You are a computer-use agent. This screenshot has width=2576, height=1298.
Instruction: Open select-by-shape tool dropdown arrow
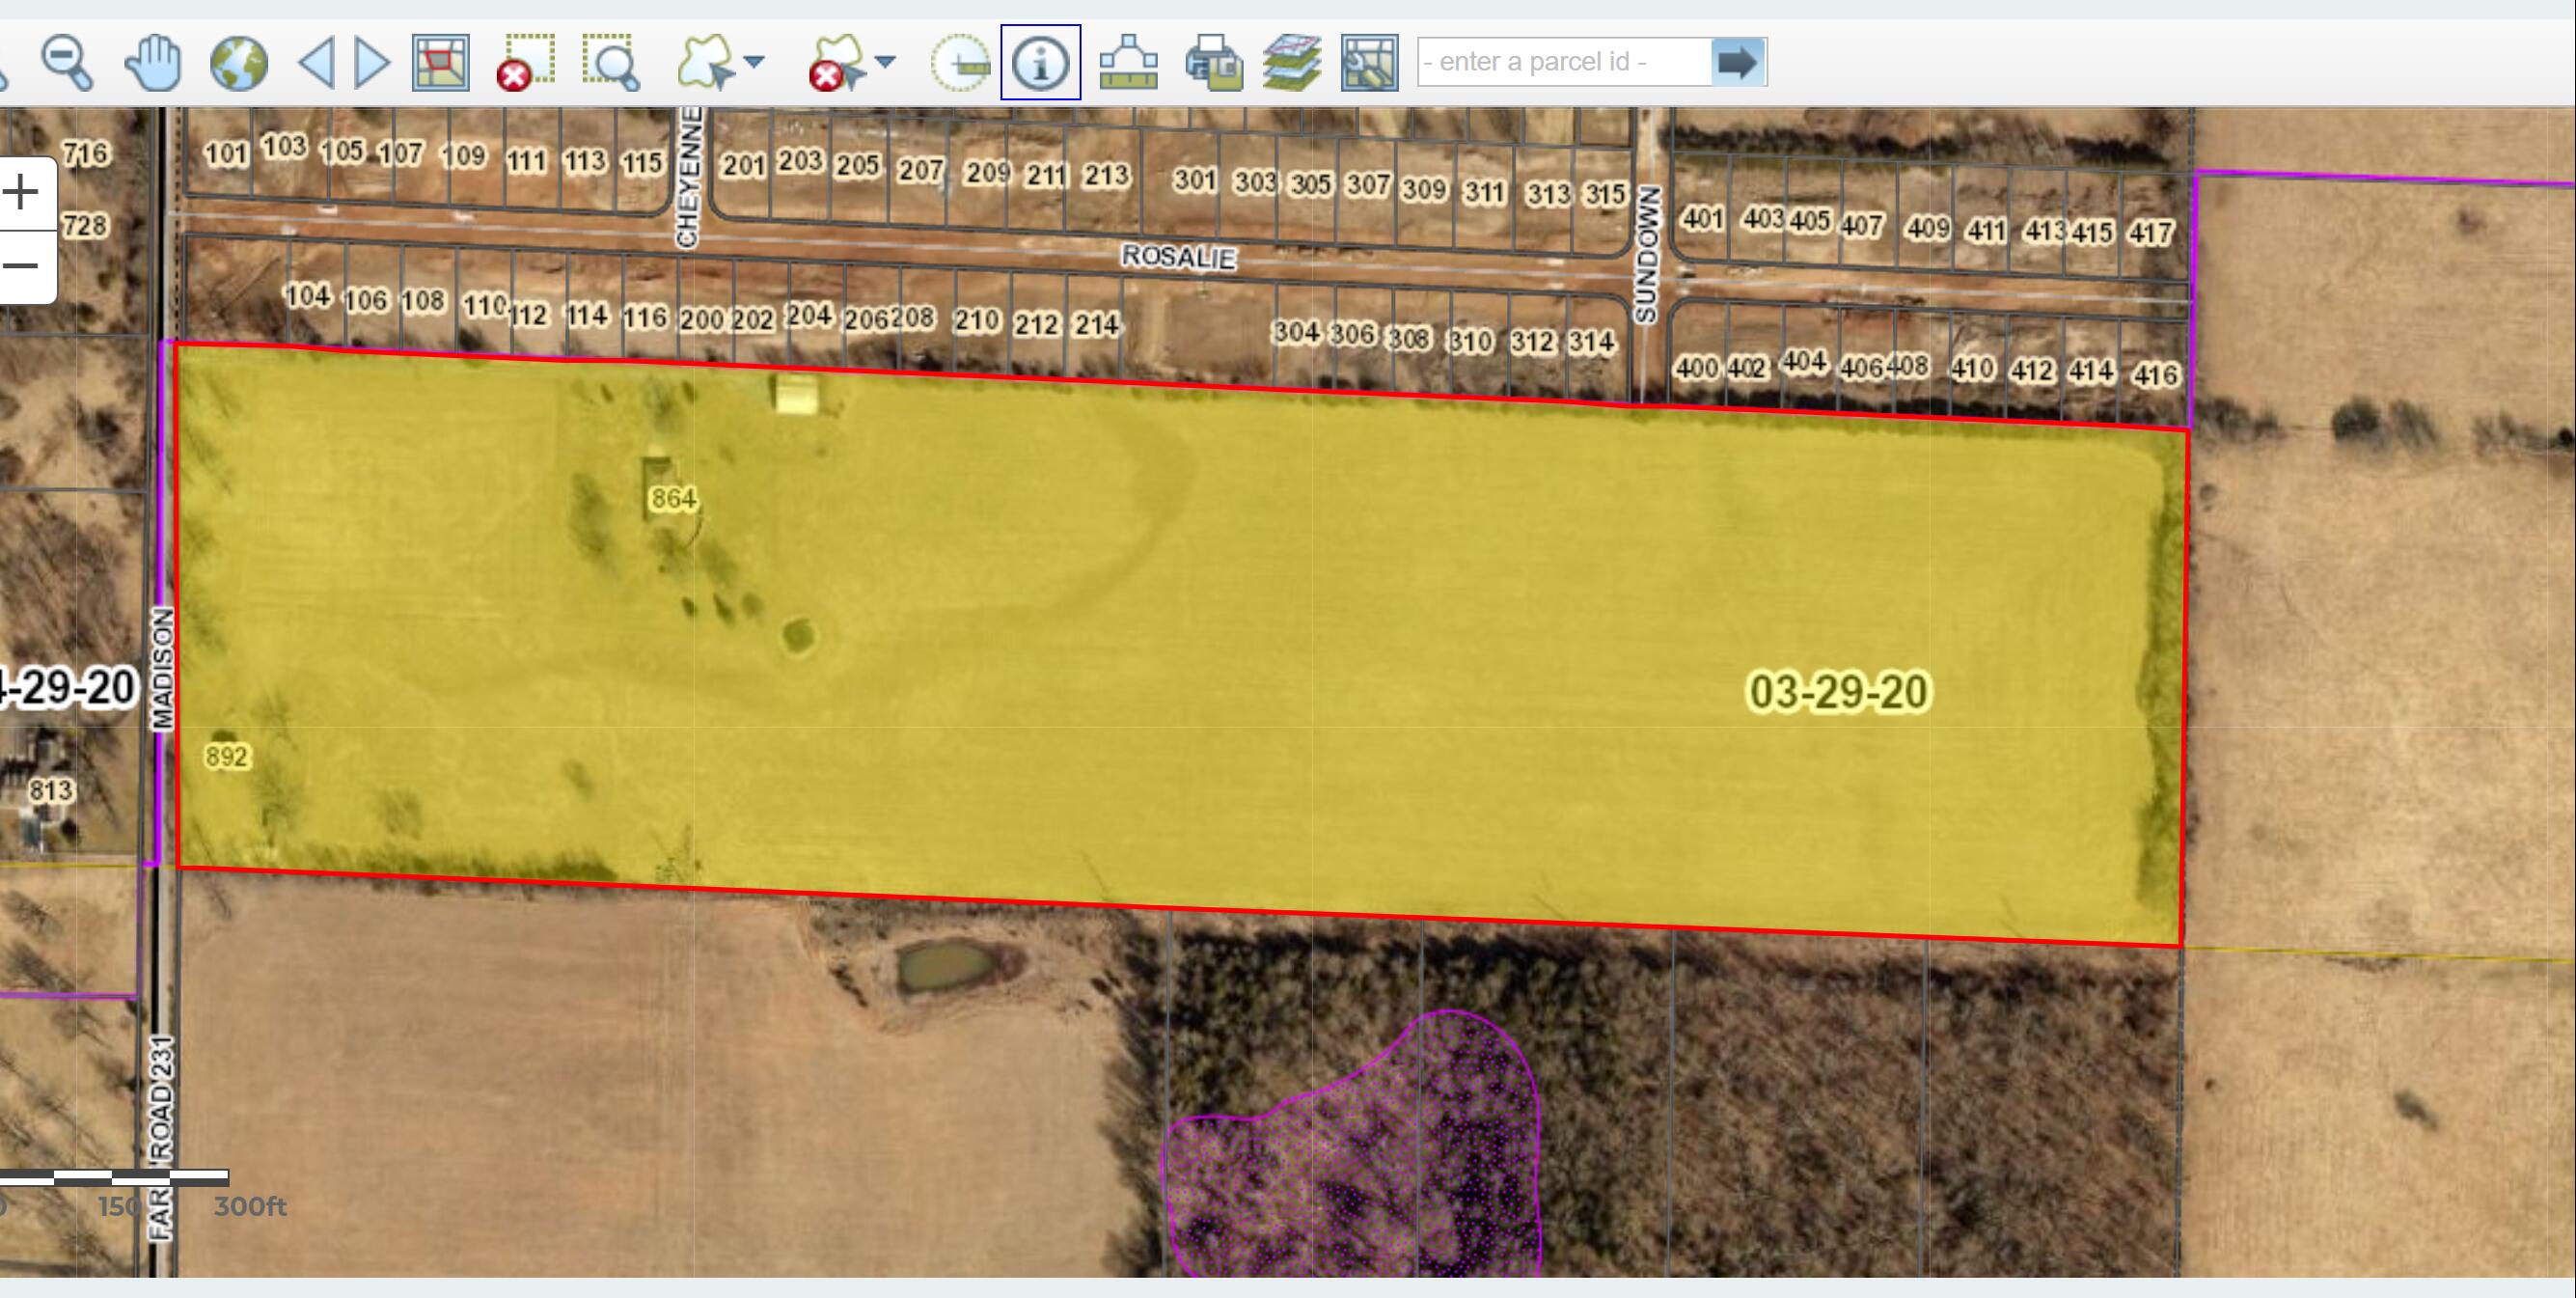(x=755, y=62)
